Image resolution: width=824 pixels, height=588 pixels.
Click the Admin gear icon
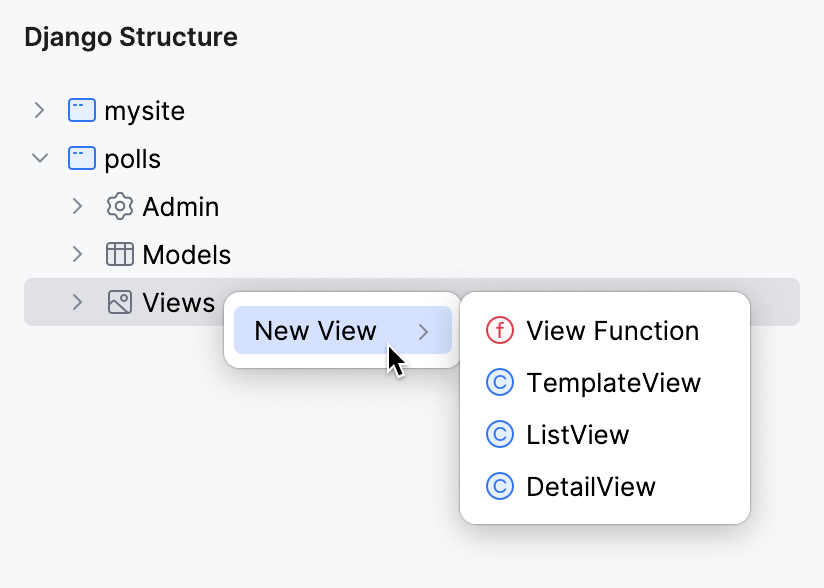pos(119,206)
